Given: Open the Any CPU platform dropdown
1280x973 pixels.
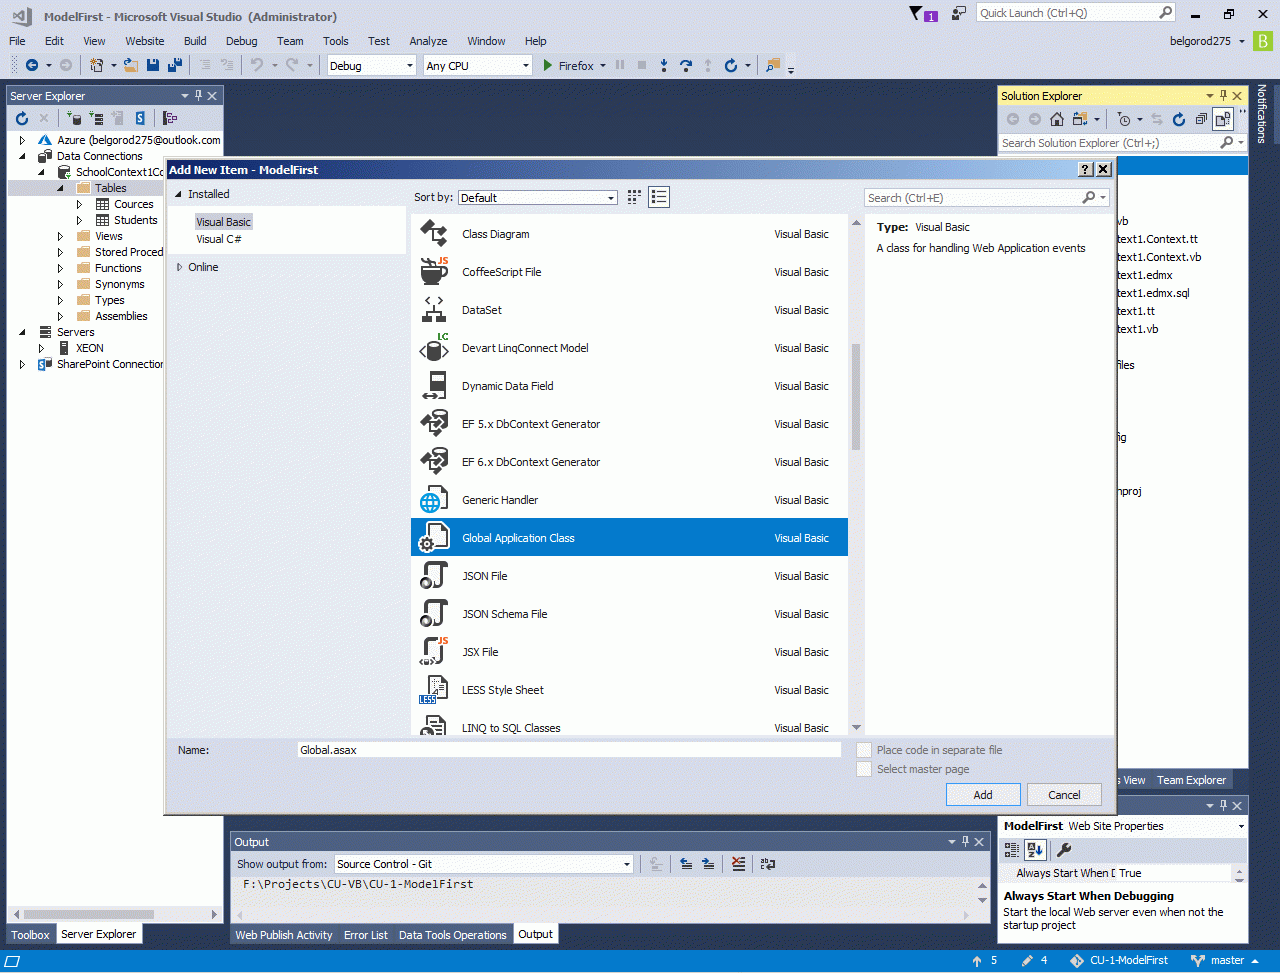Looking at the screenshot, I should (478, 66).
